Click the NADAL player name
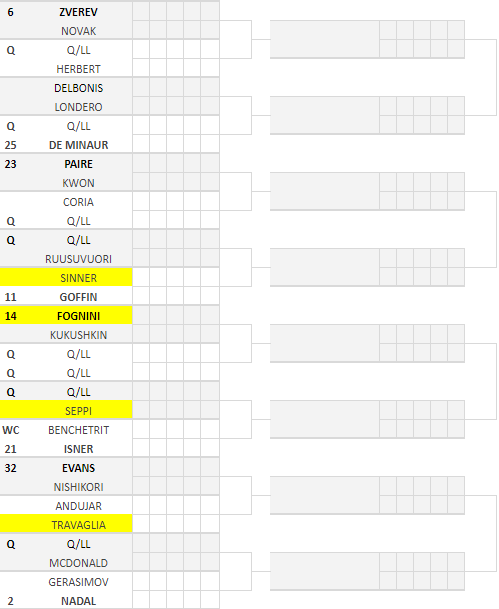499x609 pixels. 78,601
